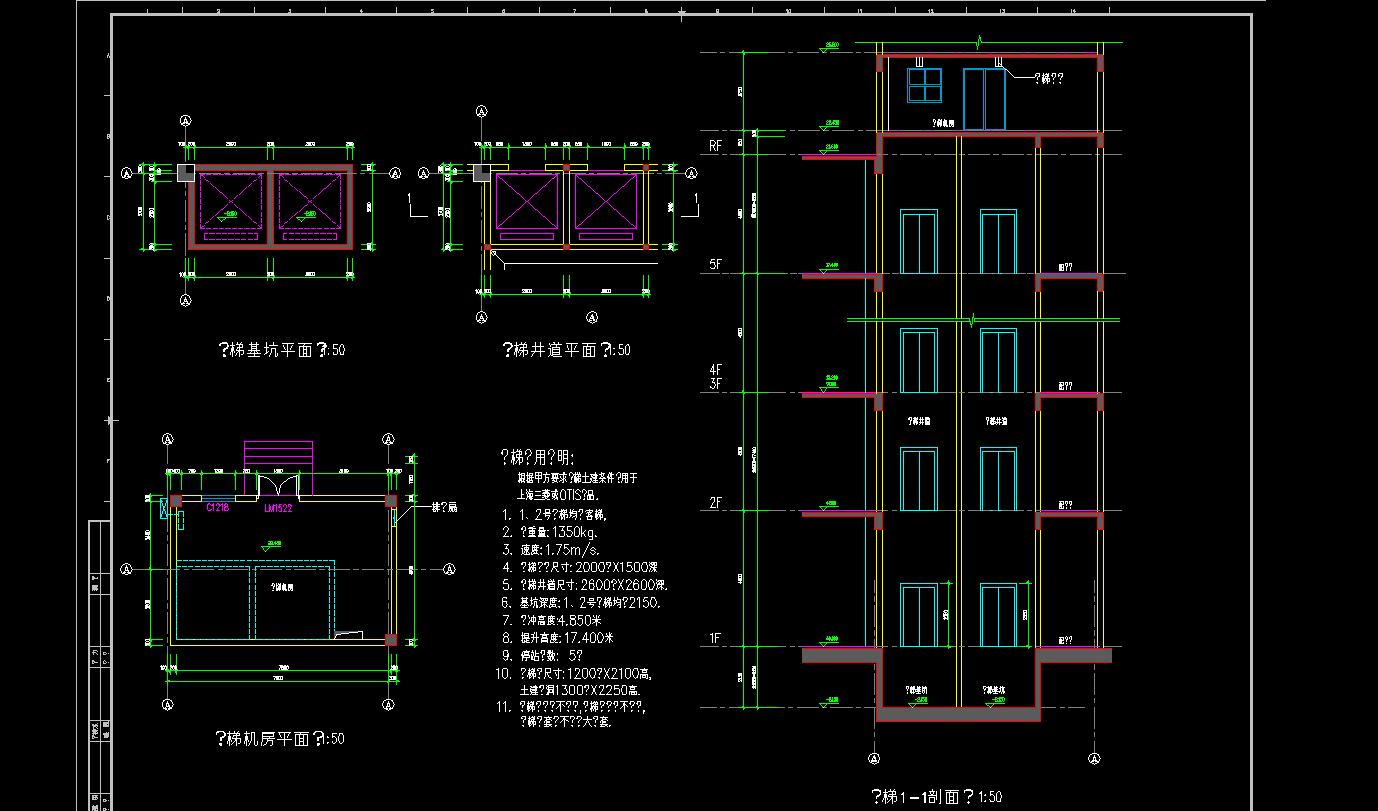Click the magenta C1218 window tag

click(x=218, y=508)
